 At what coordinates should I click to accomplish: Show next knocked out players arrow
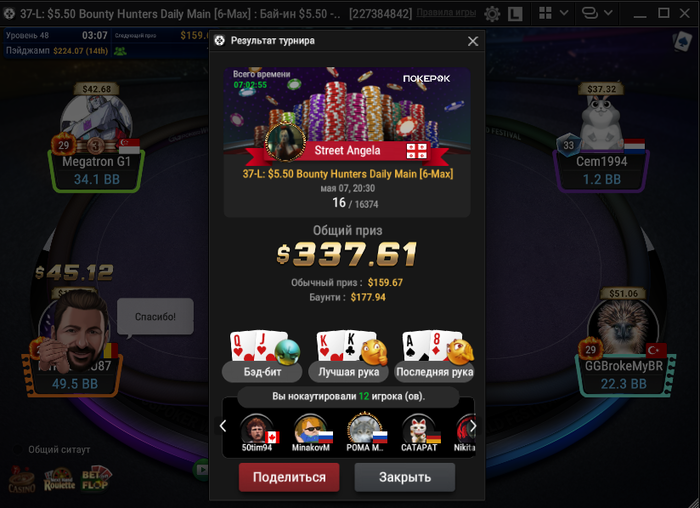tap(473, 426)
